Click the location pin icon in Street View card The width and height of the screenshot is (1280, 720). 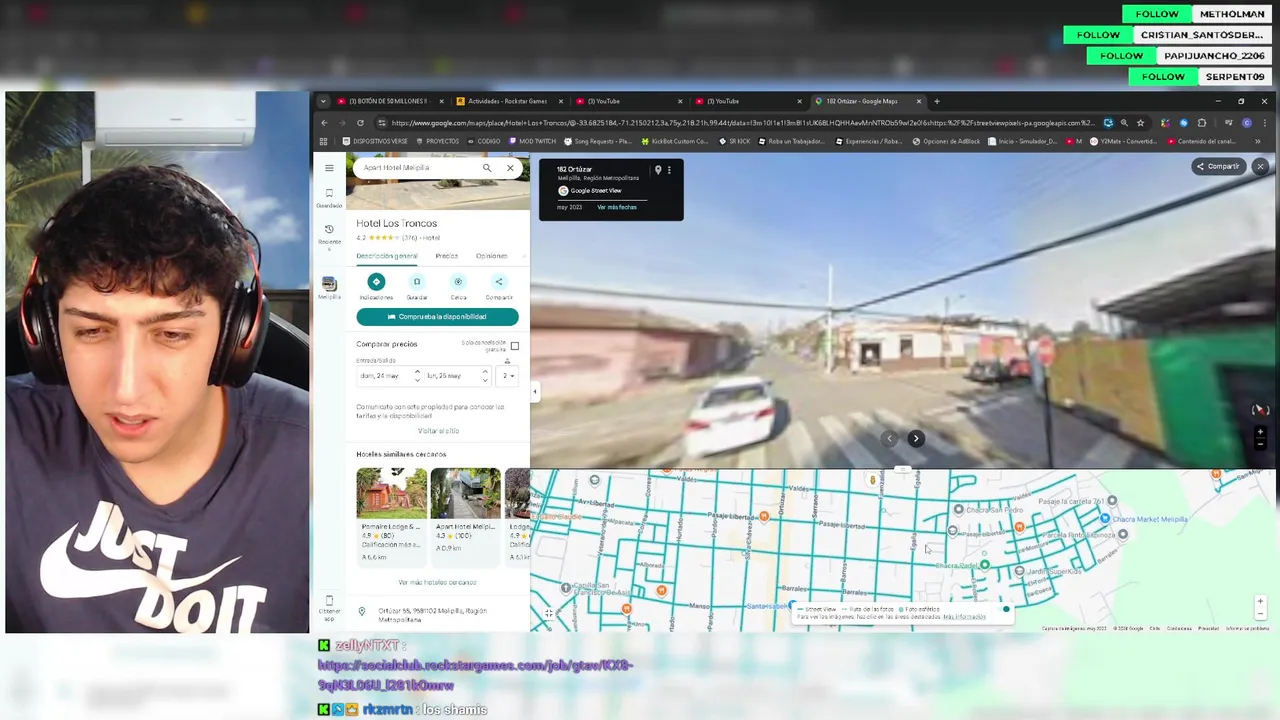[658, 170]
